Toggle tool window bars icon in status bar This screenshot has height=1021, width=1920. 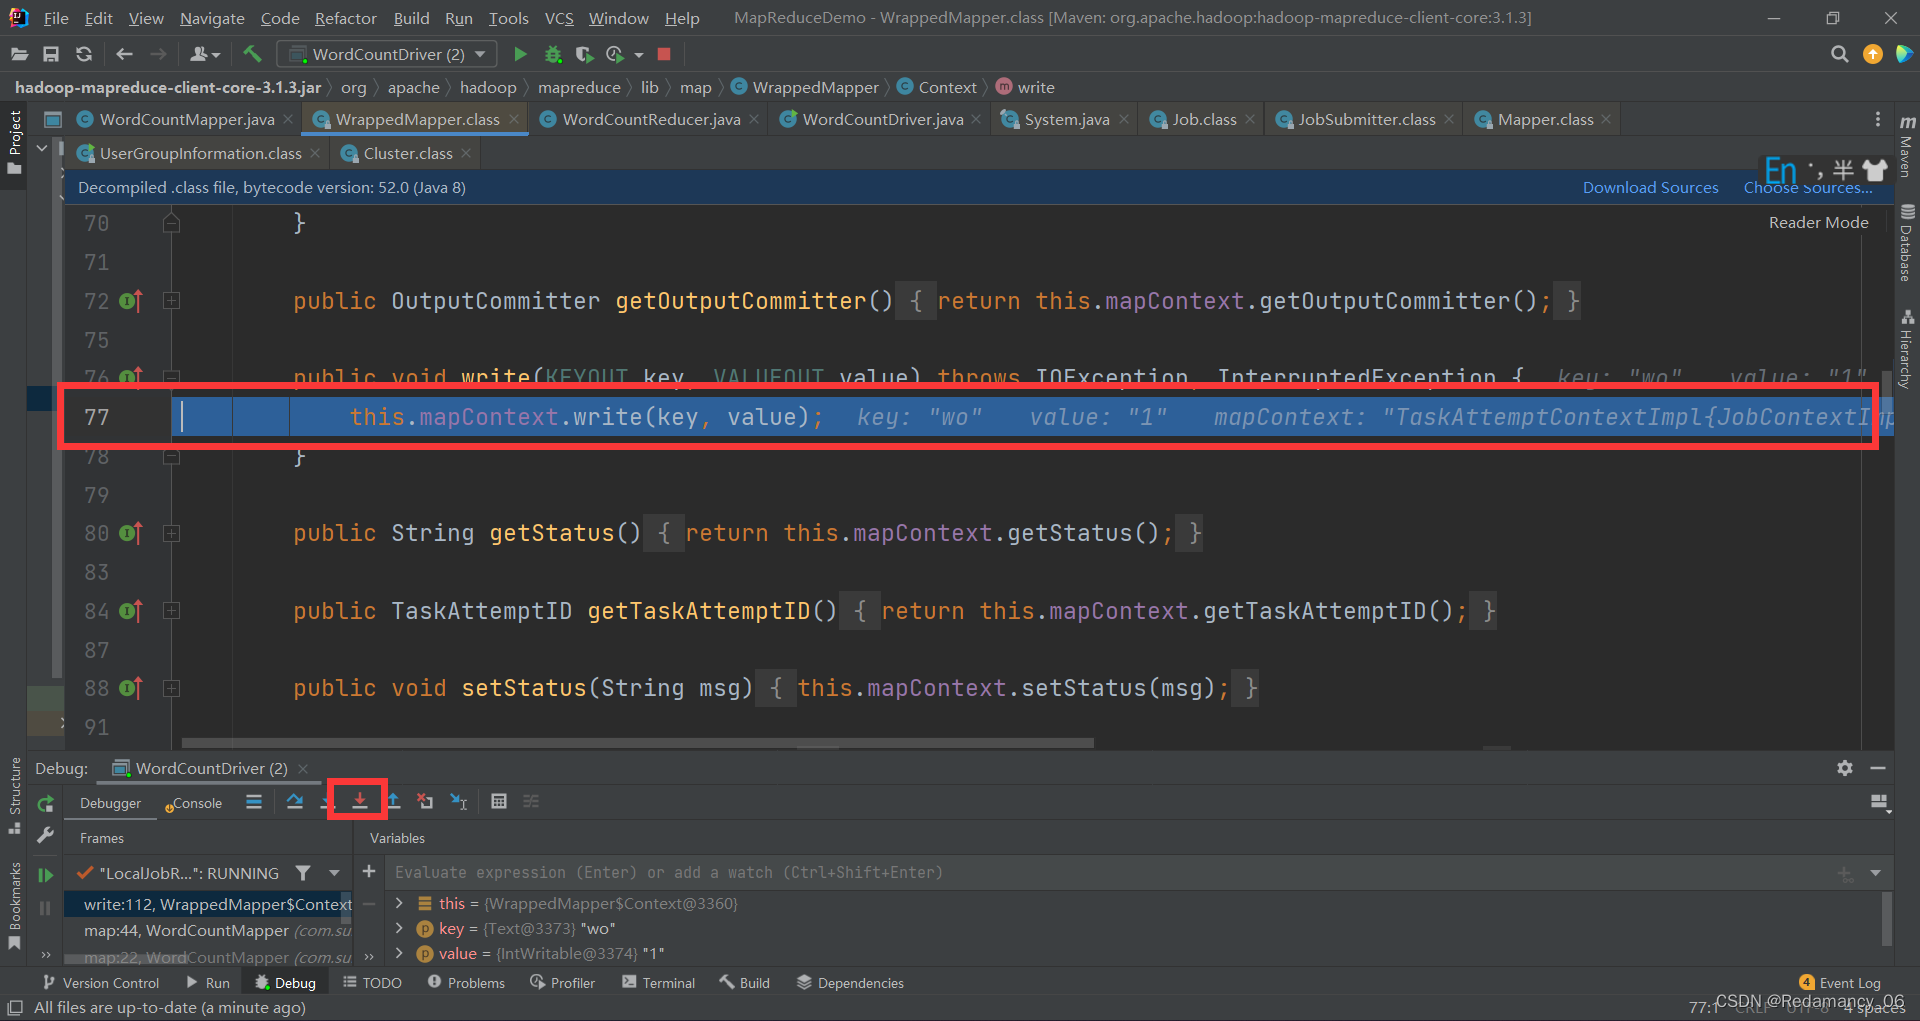15,1007
